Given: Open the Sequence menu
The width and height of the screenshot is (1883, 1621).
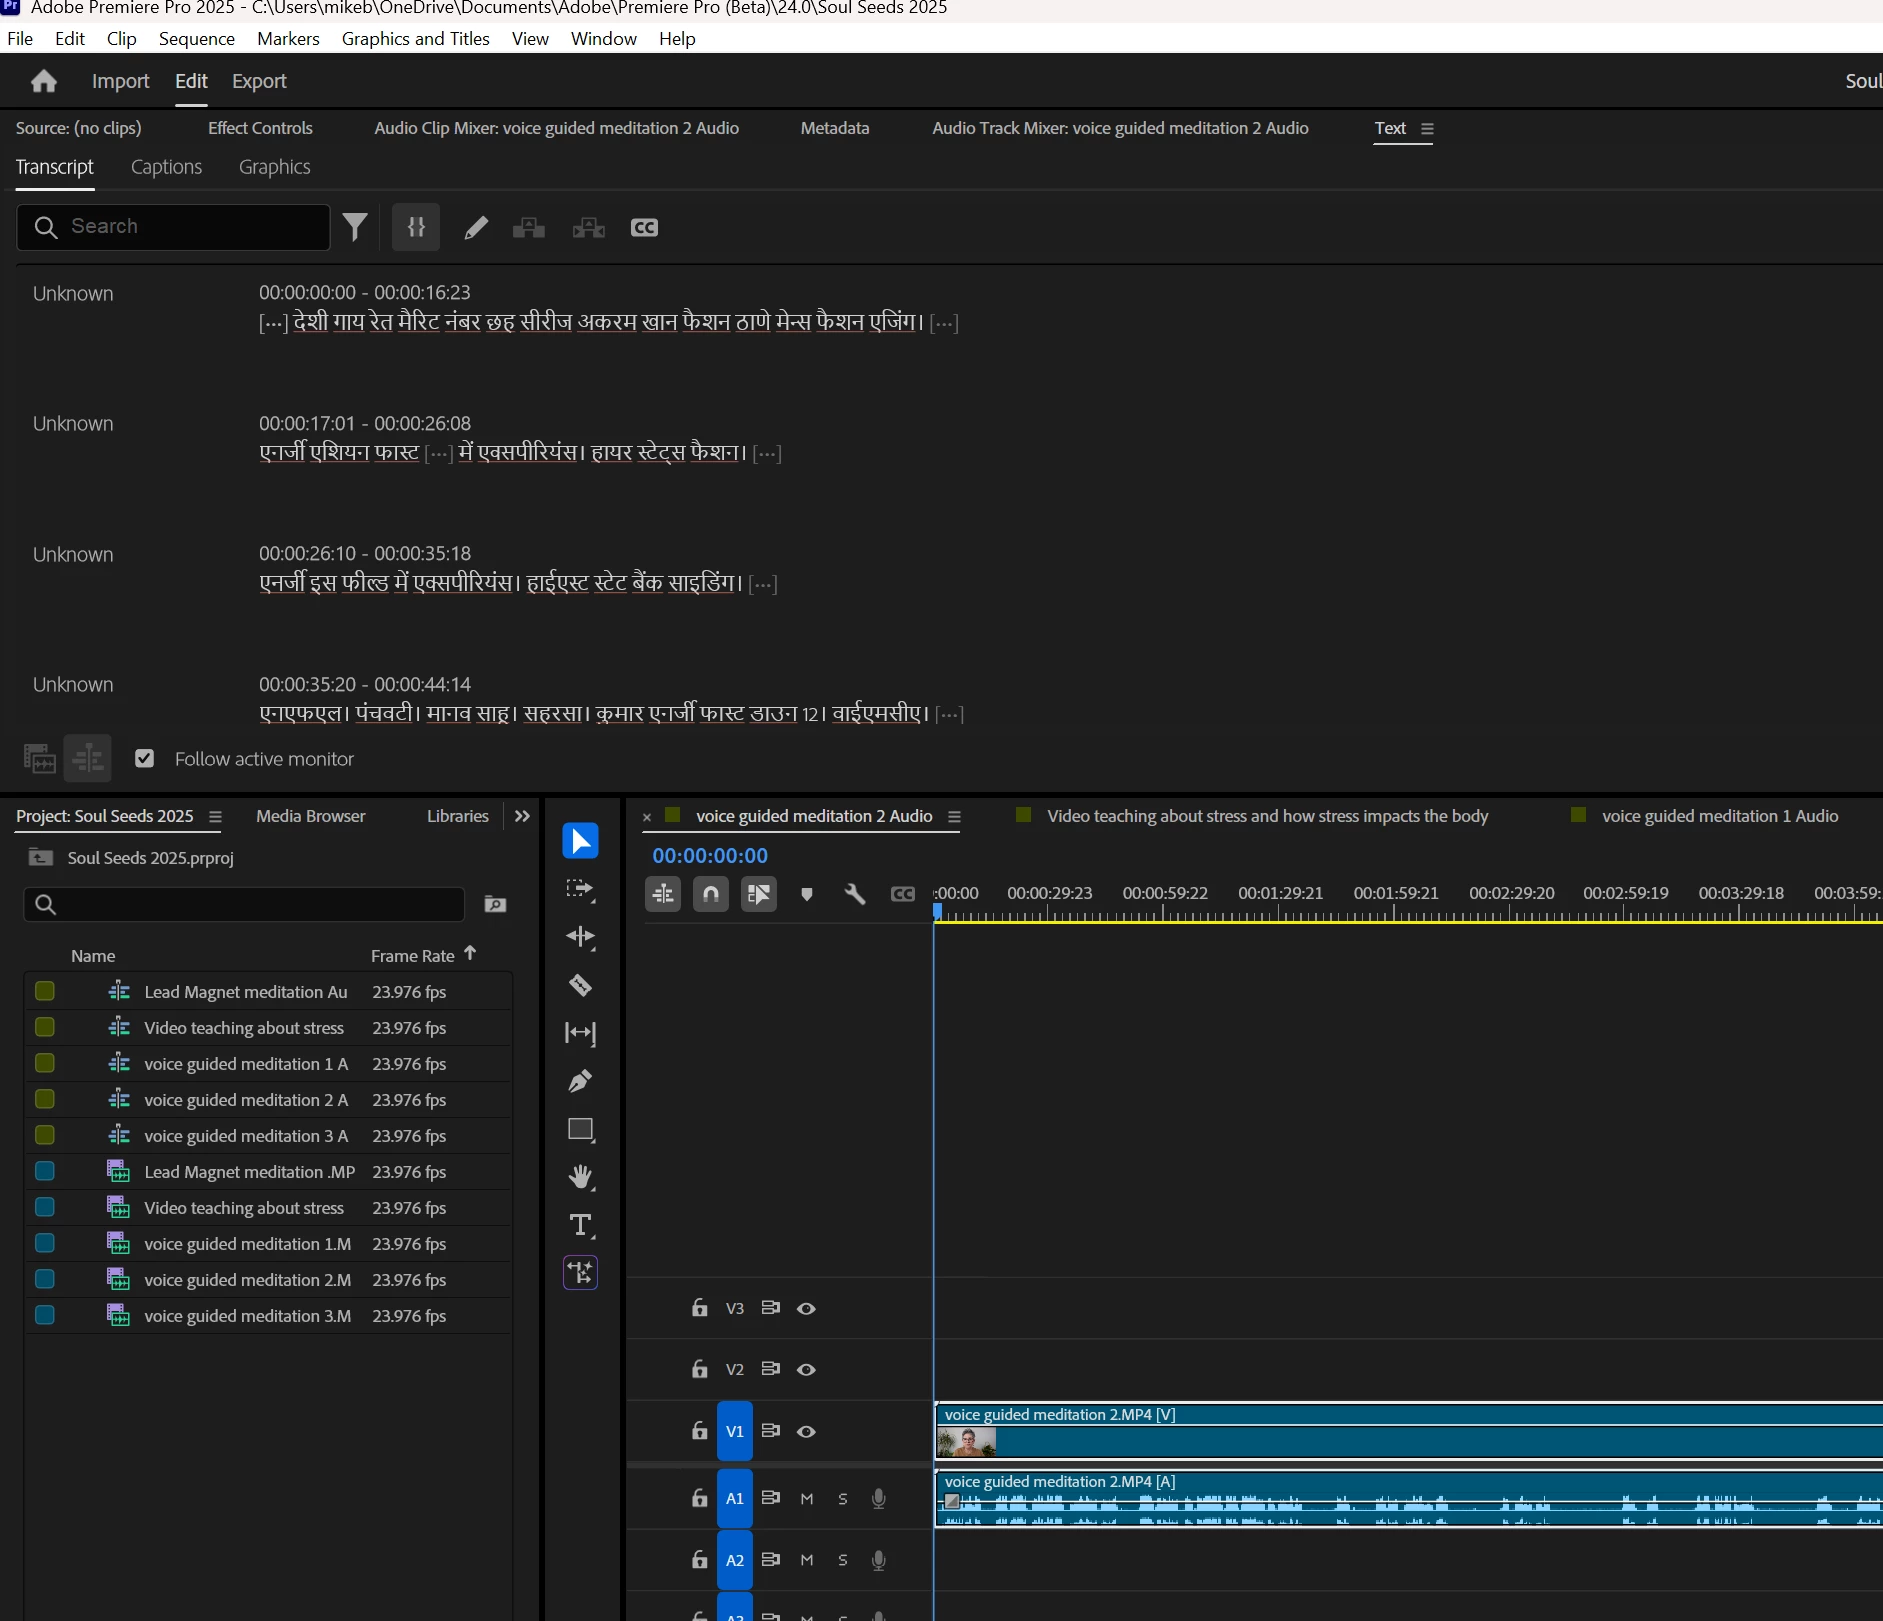Looking at the screenshot, I should coord(197,38).
